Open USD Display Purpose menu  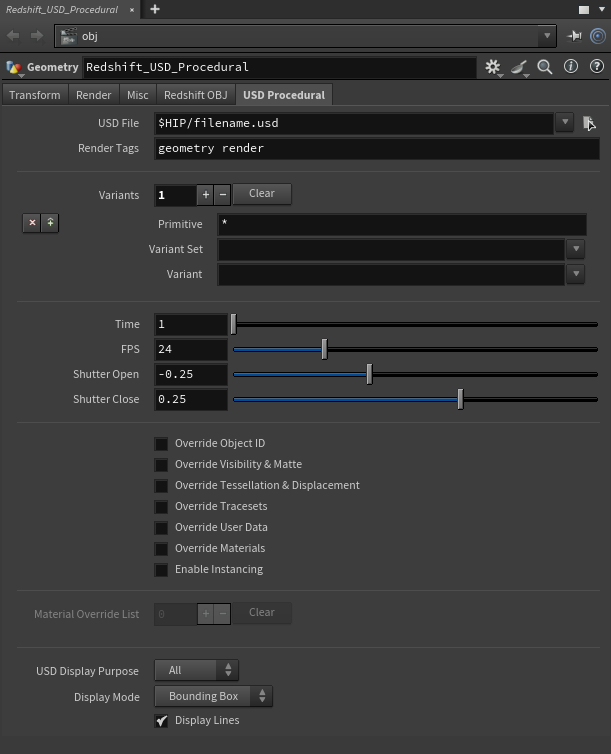(x=196, y=670)
